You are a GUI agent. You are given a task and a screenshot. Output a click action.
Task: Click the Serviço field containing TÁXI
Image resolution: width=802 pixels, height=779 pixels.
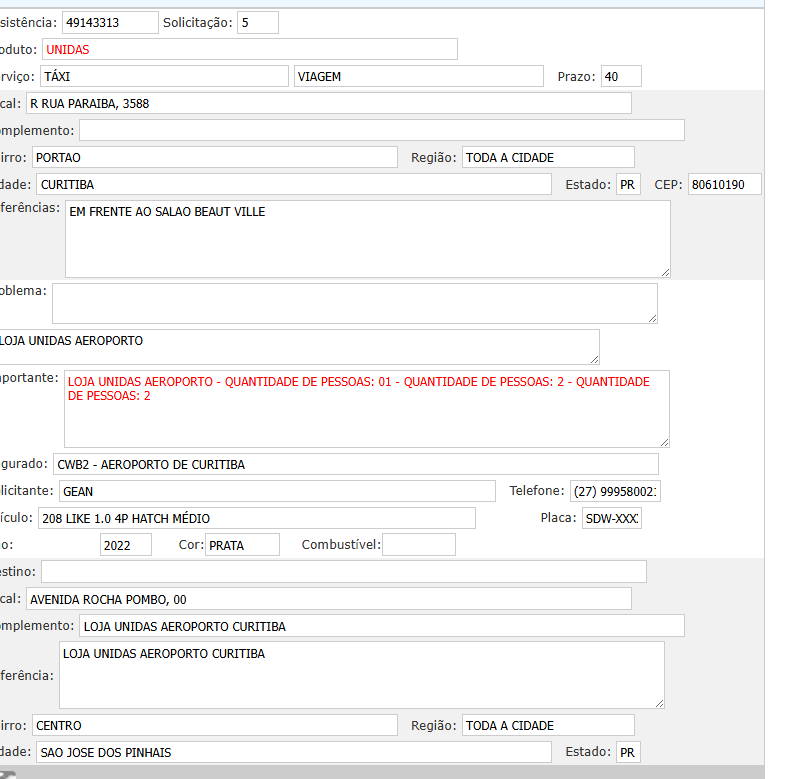pyautogui.click(x=164, y=76)
